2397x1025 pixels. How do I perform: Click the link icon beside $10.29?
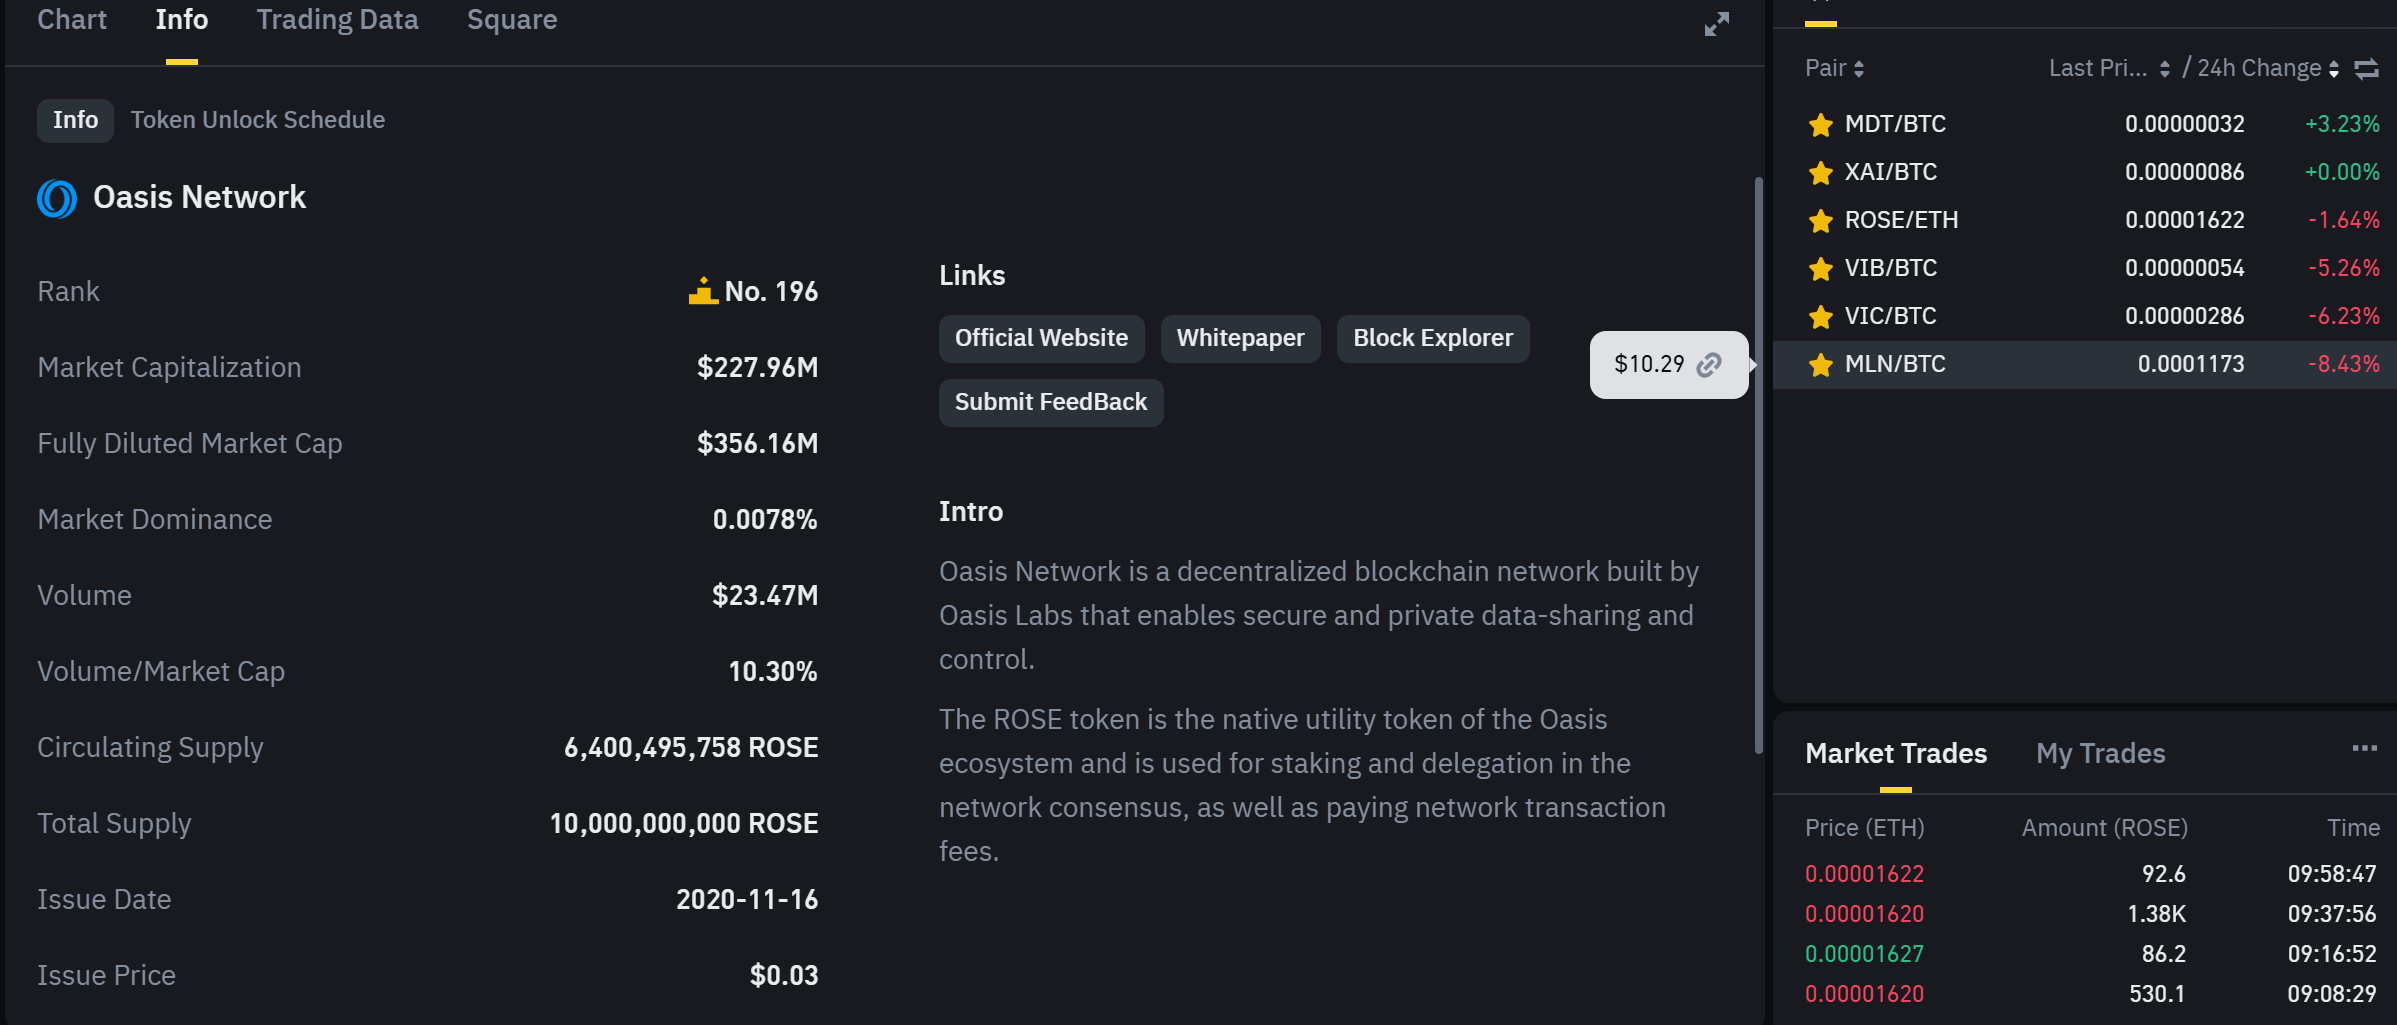point(1709,365)
